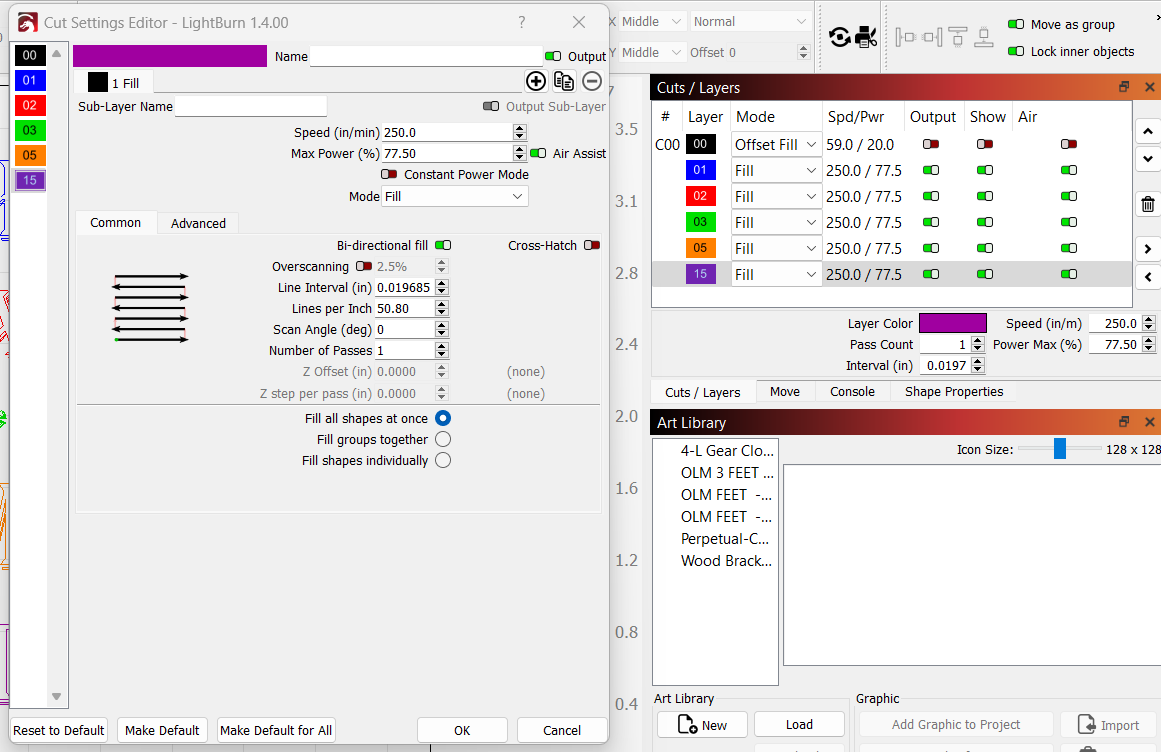Image resolution: width=1161 pixels, height=752 pixels.
Task: Select red layer 02 in editor list
Action: (30, 105)
